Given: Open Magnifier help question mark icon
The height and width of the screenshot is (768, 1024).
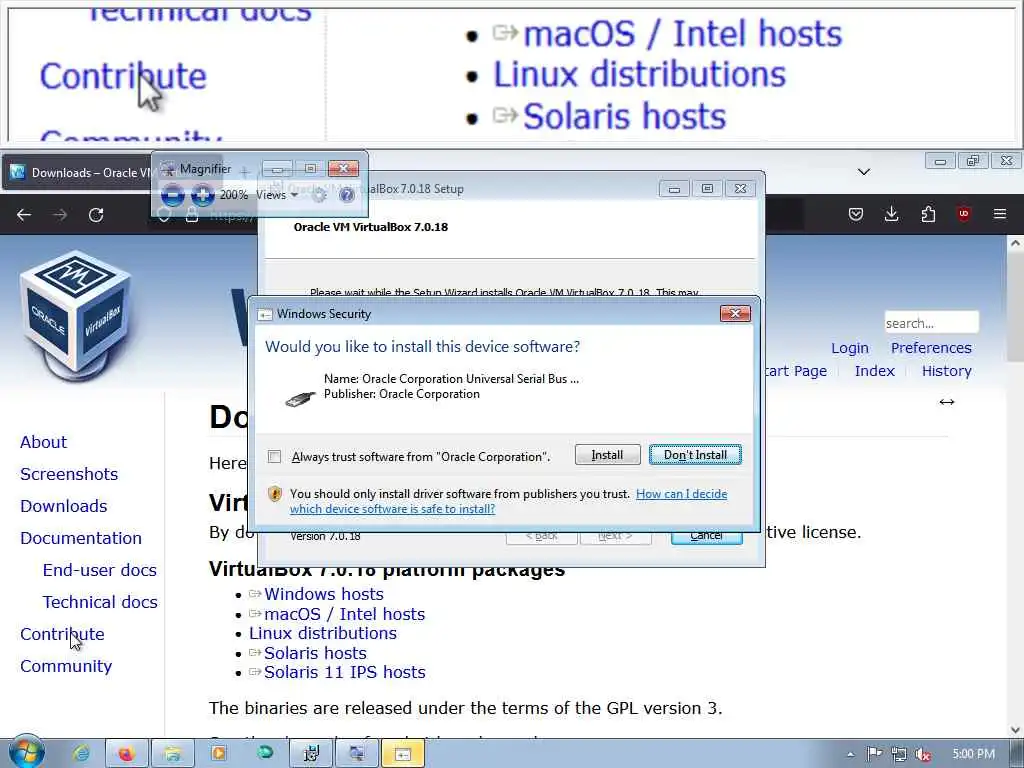Looking at the screenshot, I should [347, 195].
